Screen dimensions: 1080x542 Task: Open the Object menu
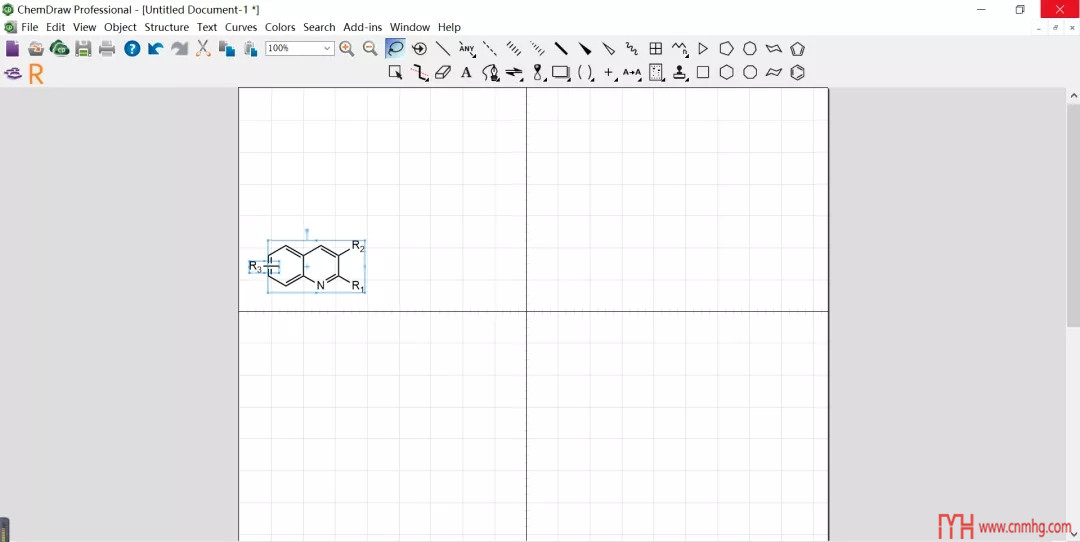click(121, 27)
